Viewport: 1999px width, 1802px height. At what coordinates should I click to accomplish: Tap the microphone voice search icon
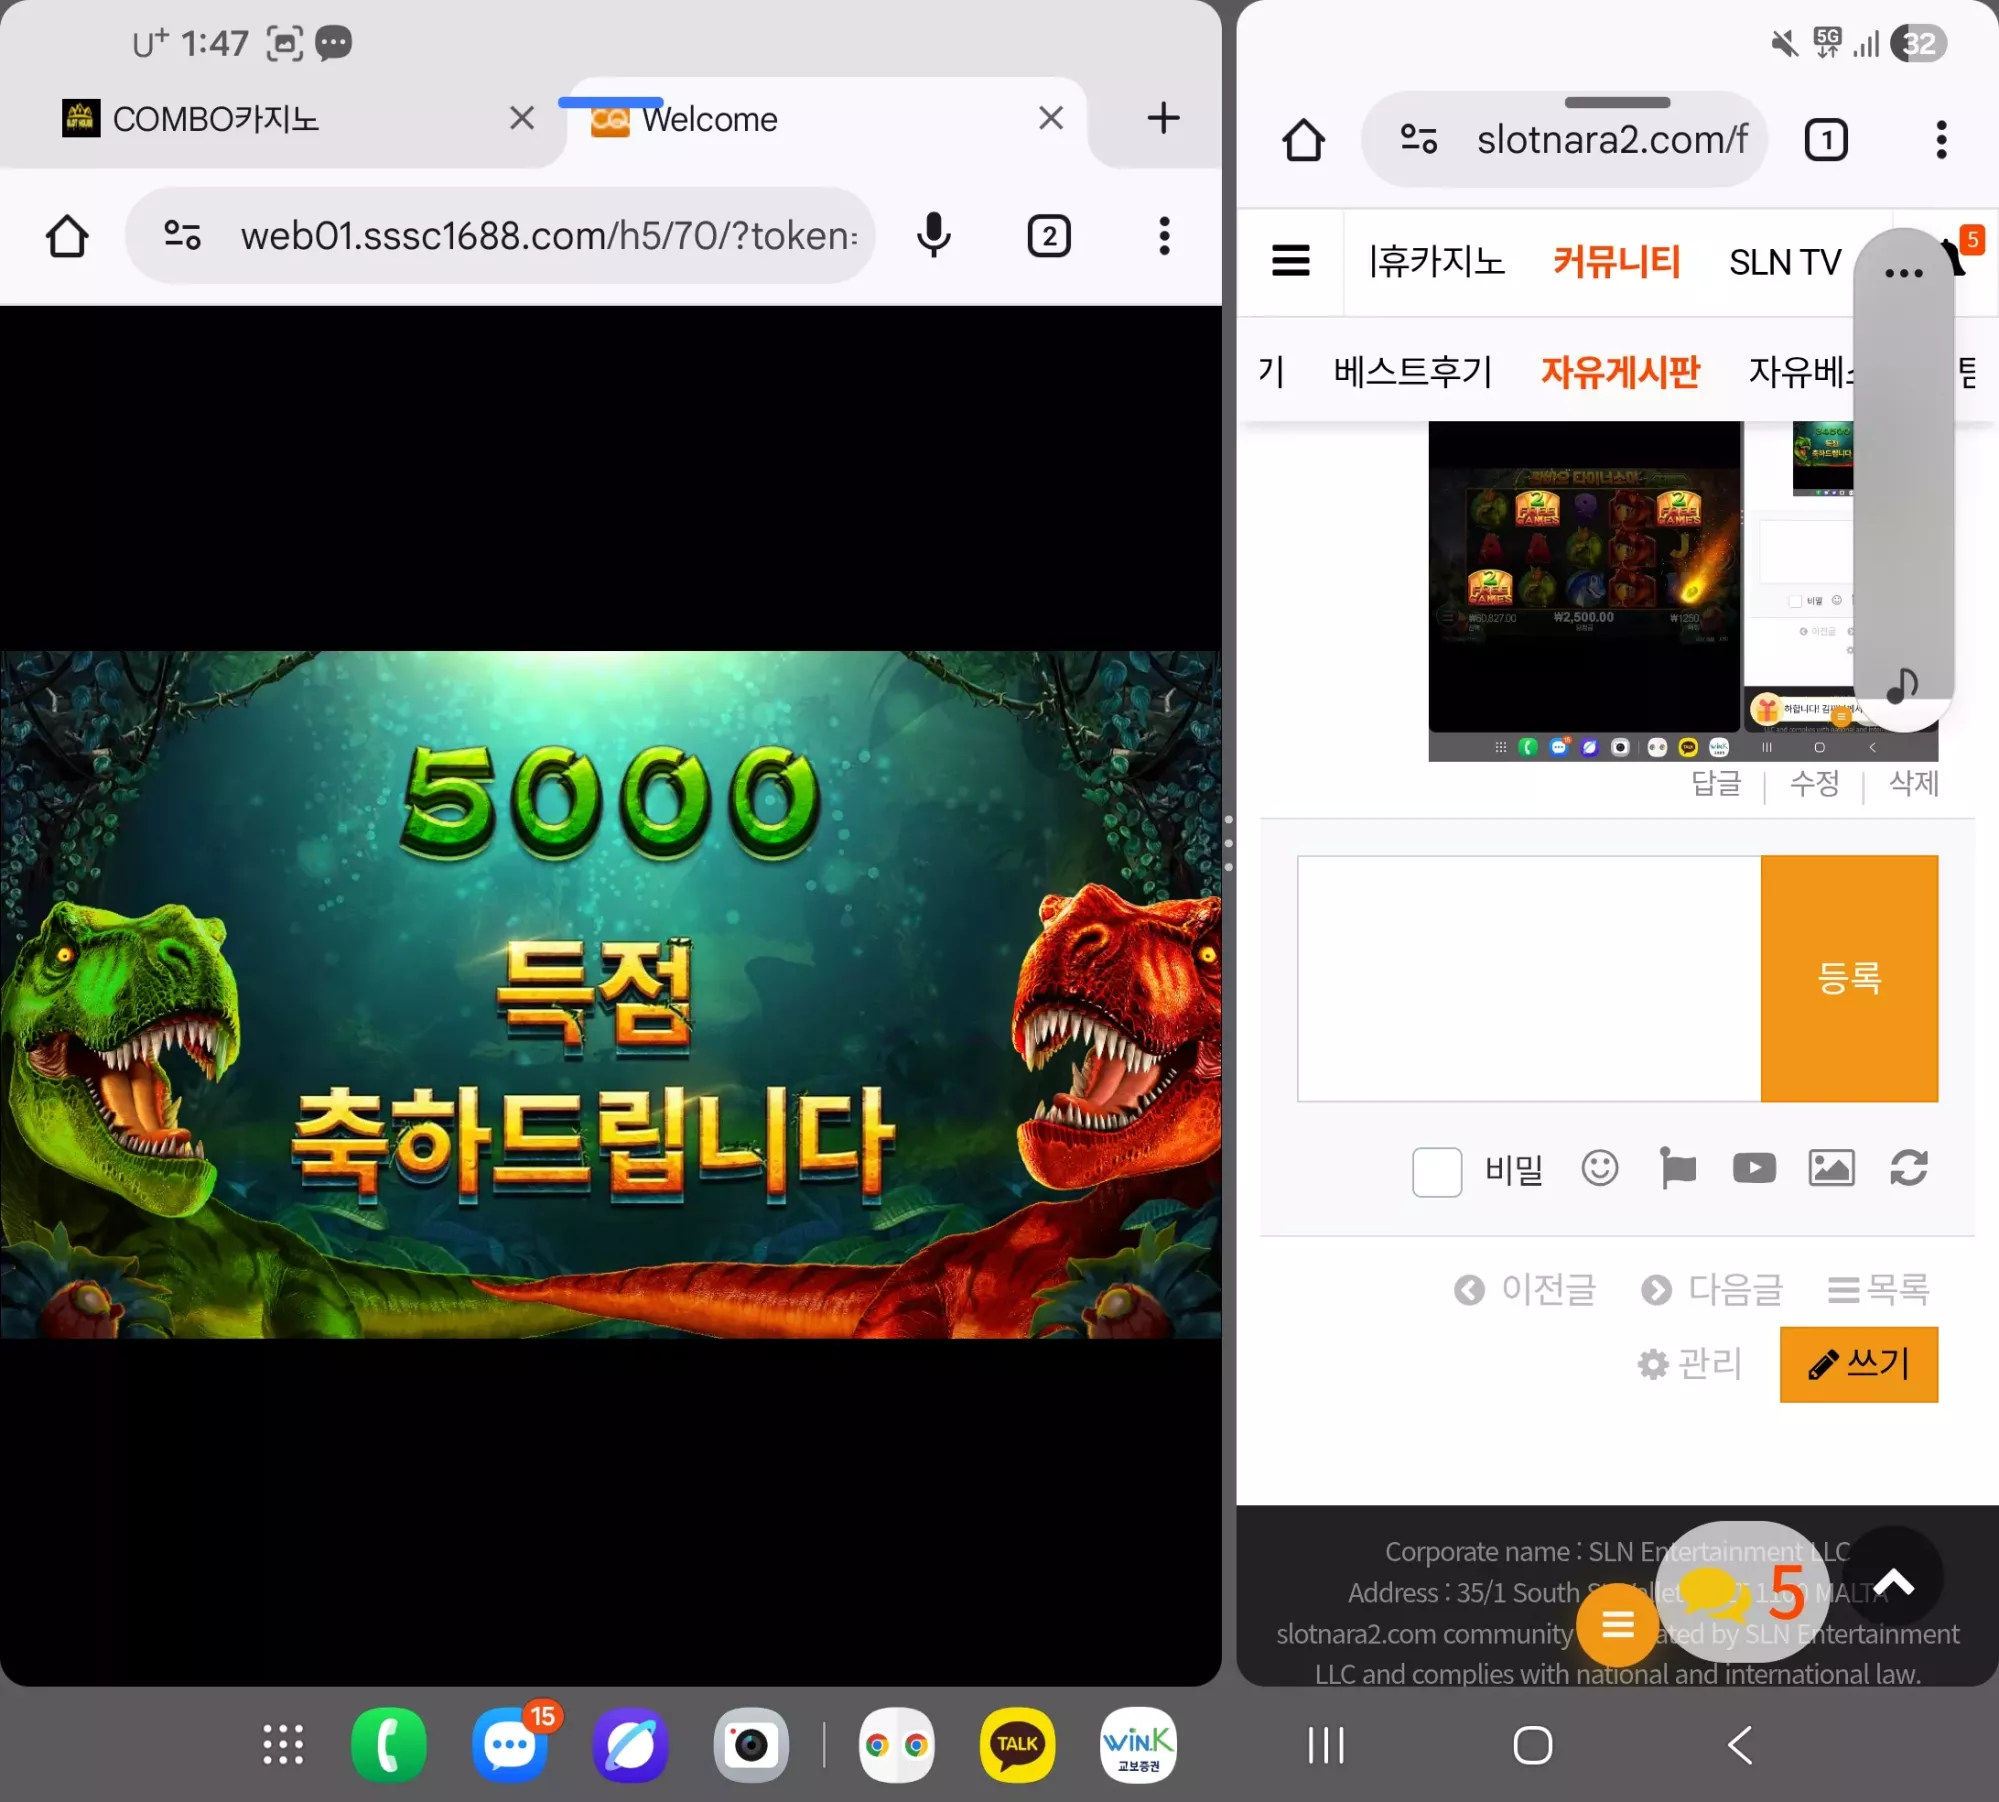click(934, 236)
